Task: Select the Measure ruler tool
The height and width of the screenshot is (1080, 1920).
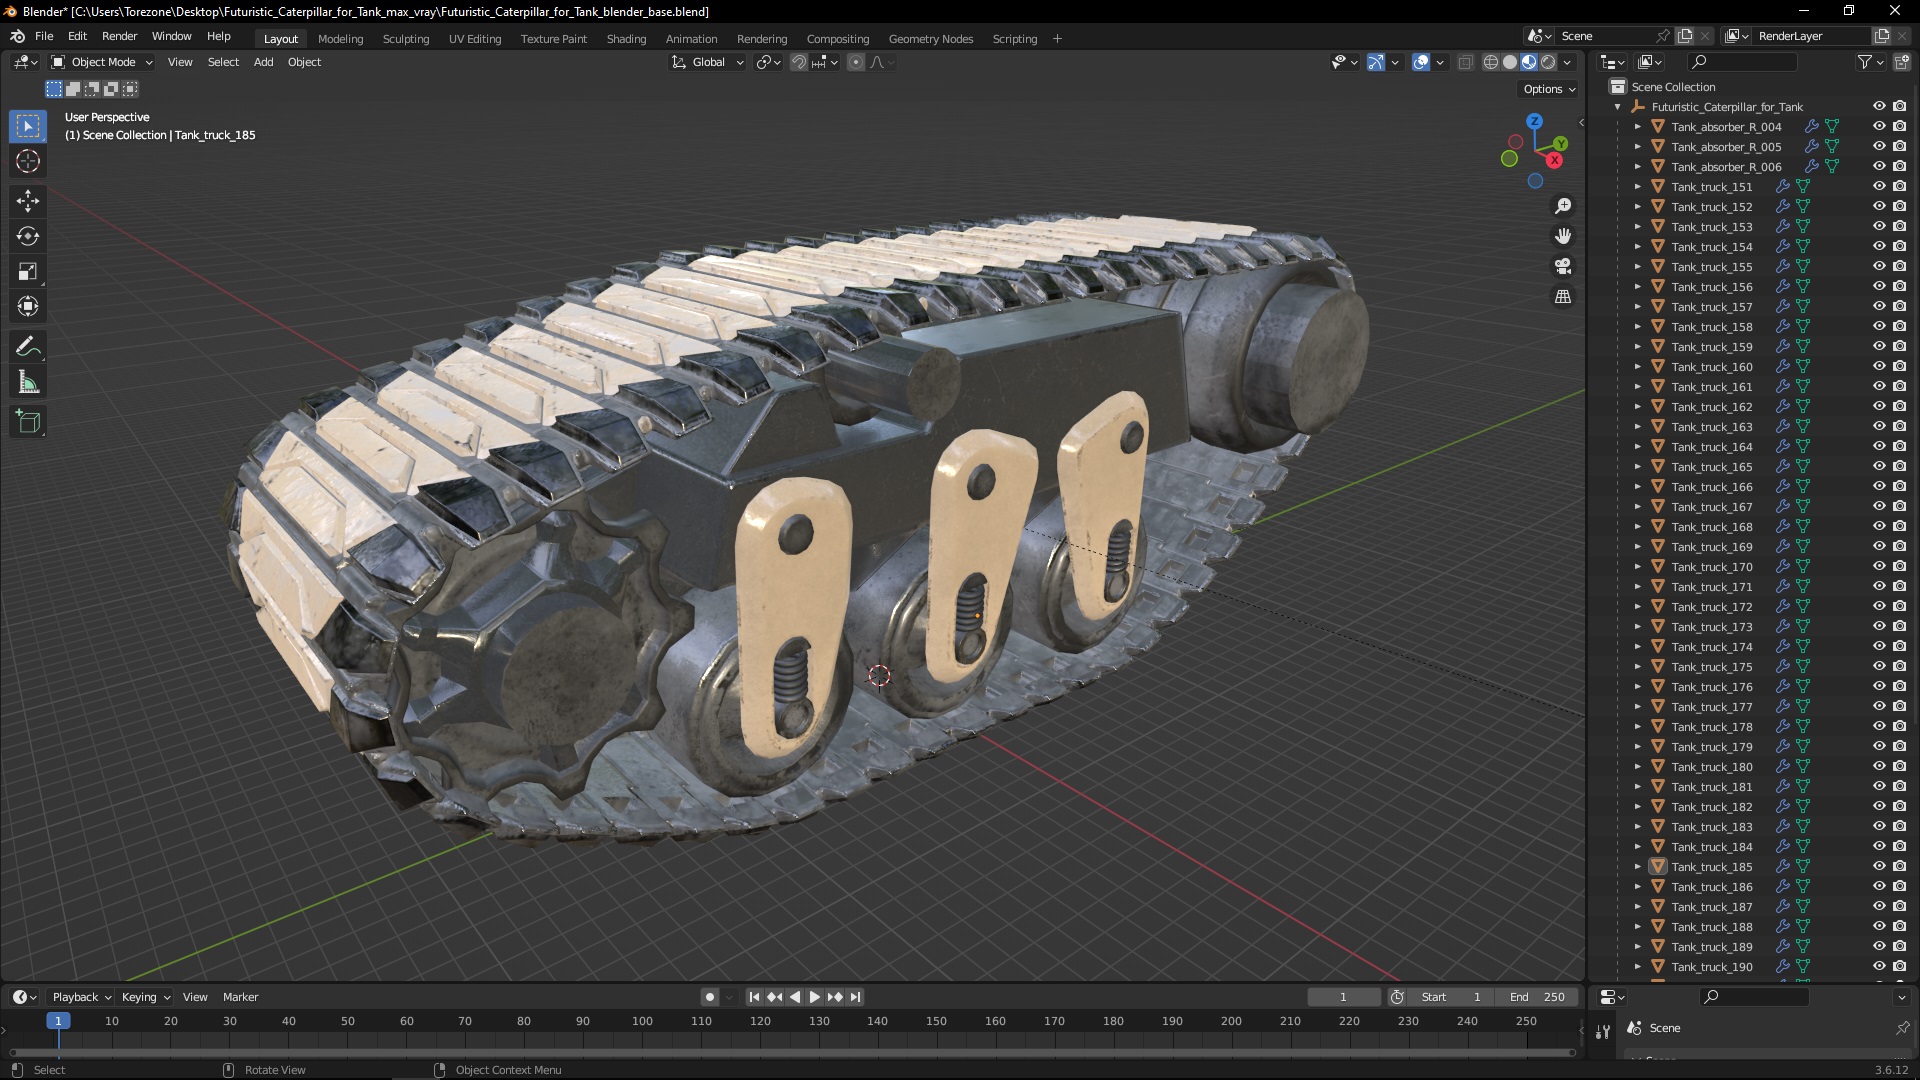Action: tap(28, 383)
